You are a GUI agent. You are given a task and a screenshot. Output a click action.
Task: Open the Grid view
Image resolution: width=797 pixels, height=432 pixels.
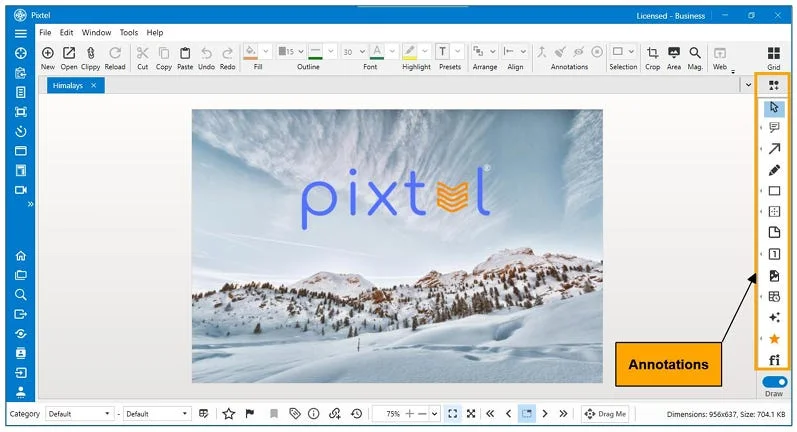[774, 53]
